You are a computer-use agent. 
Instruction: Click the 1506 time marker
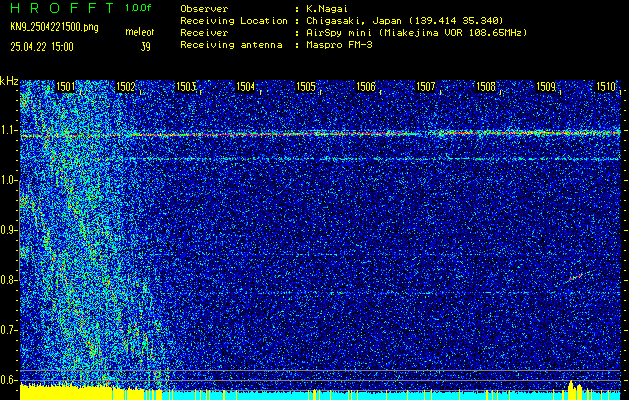(366, 87)
